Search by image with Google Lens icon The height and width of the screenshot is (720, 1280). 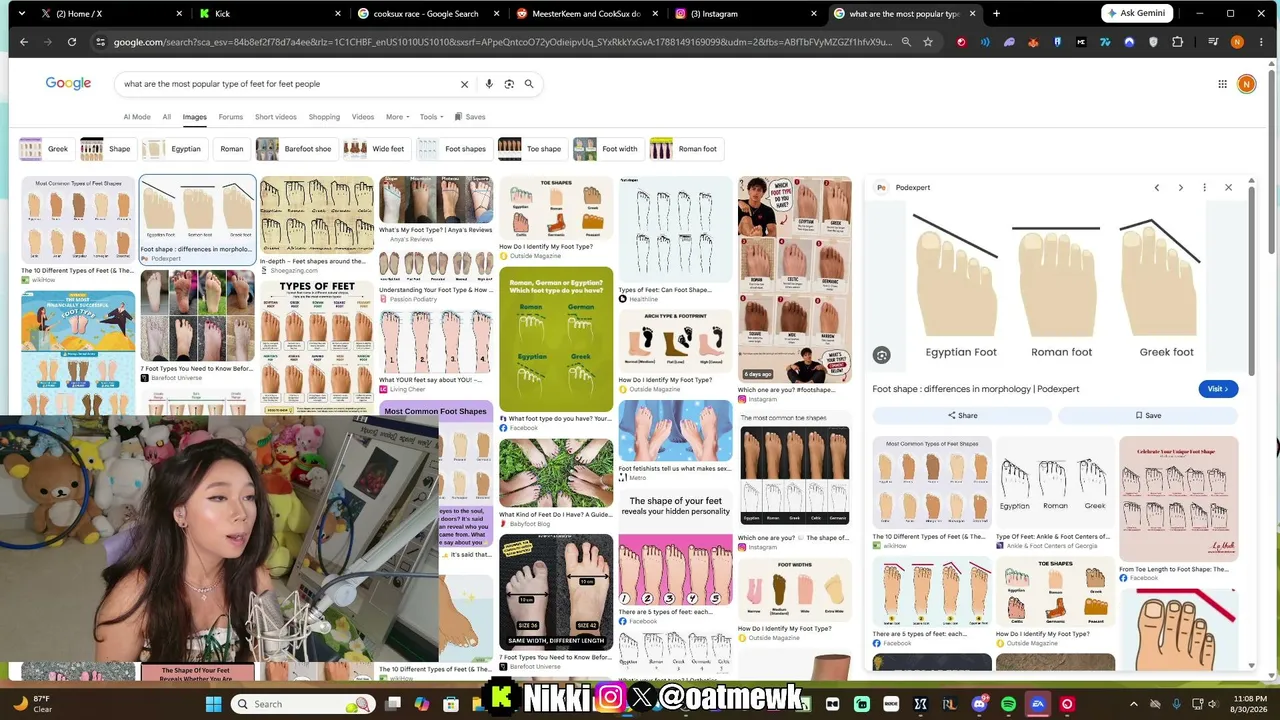coord(509,84)
